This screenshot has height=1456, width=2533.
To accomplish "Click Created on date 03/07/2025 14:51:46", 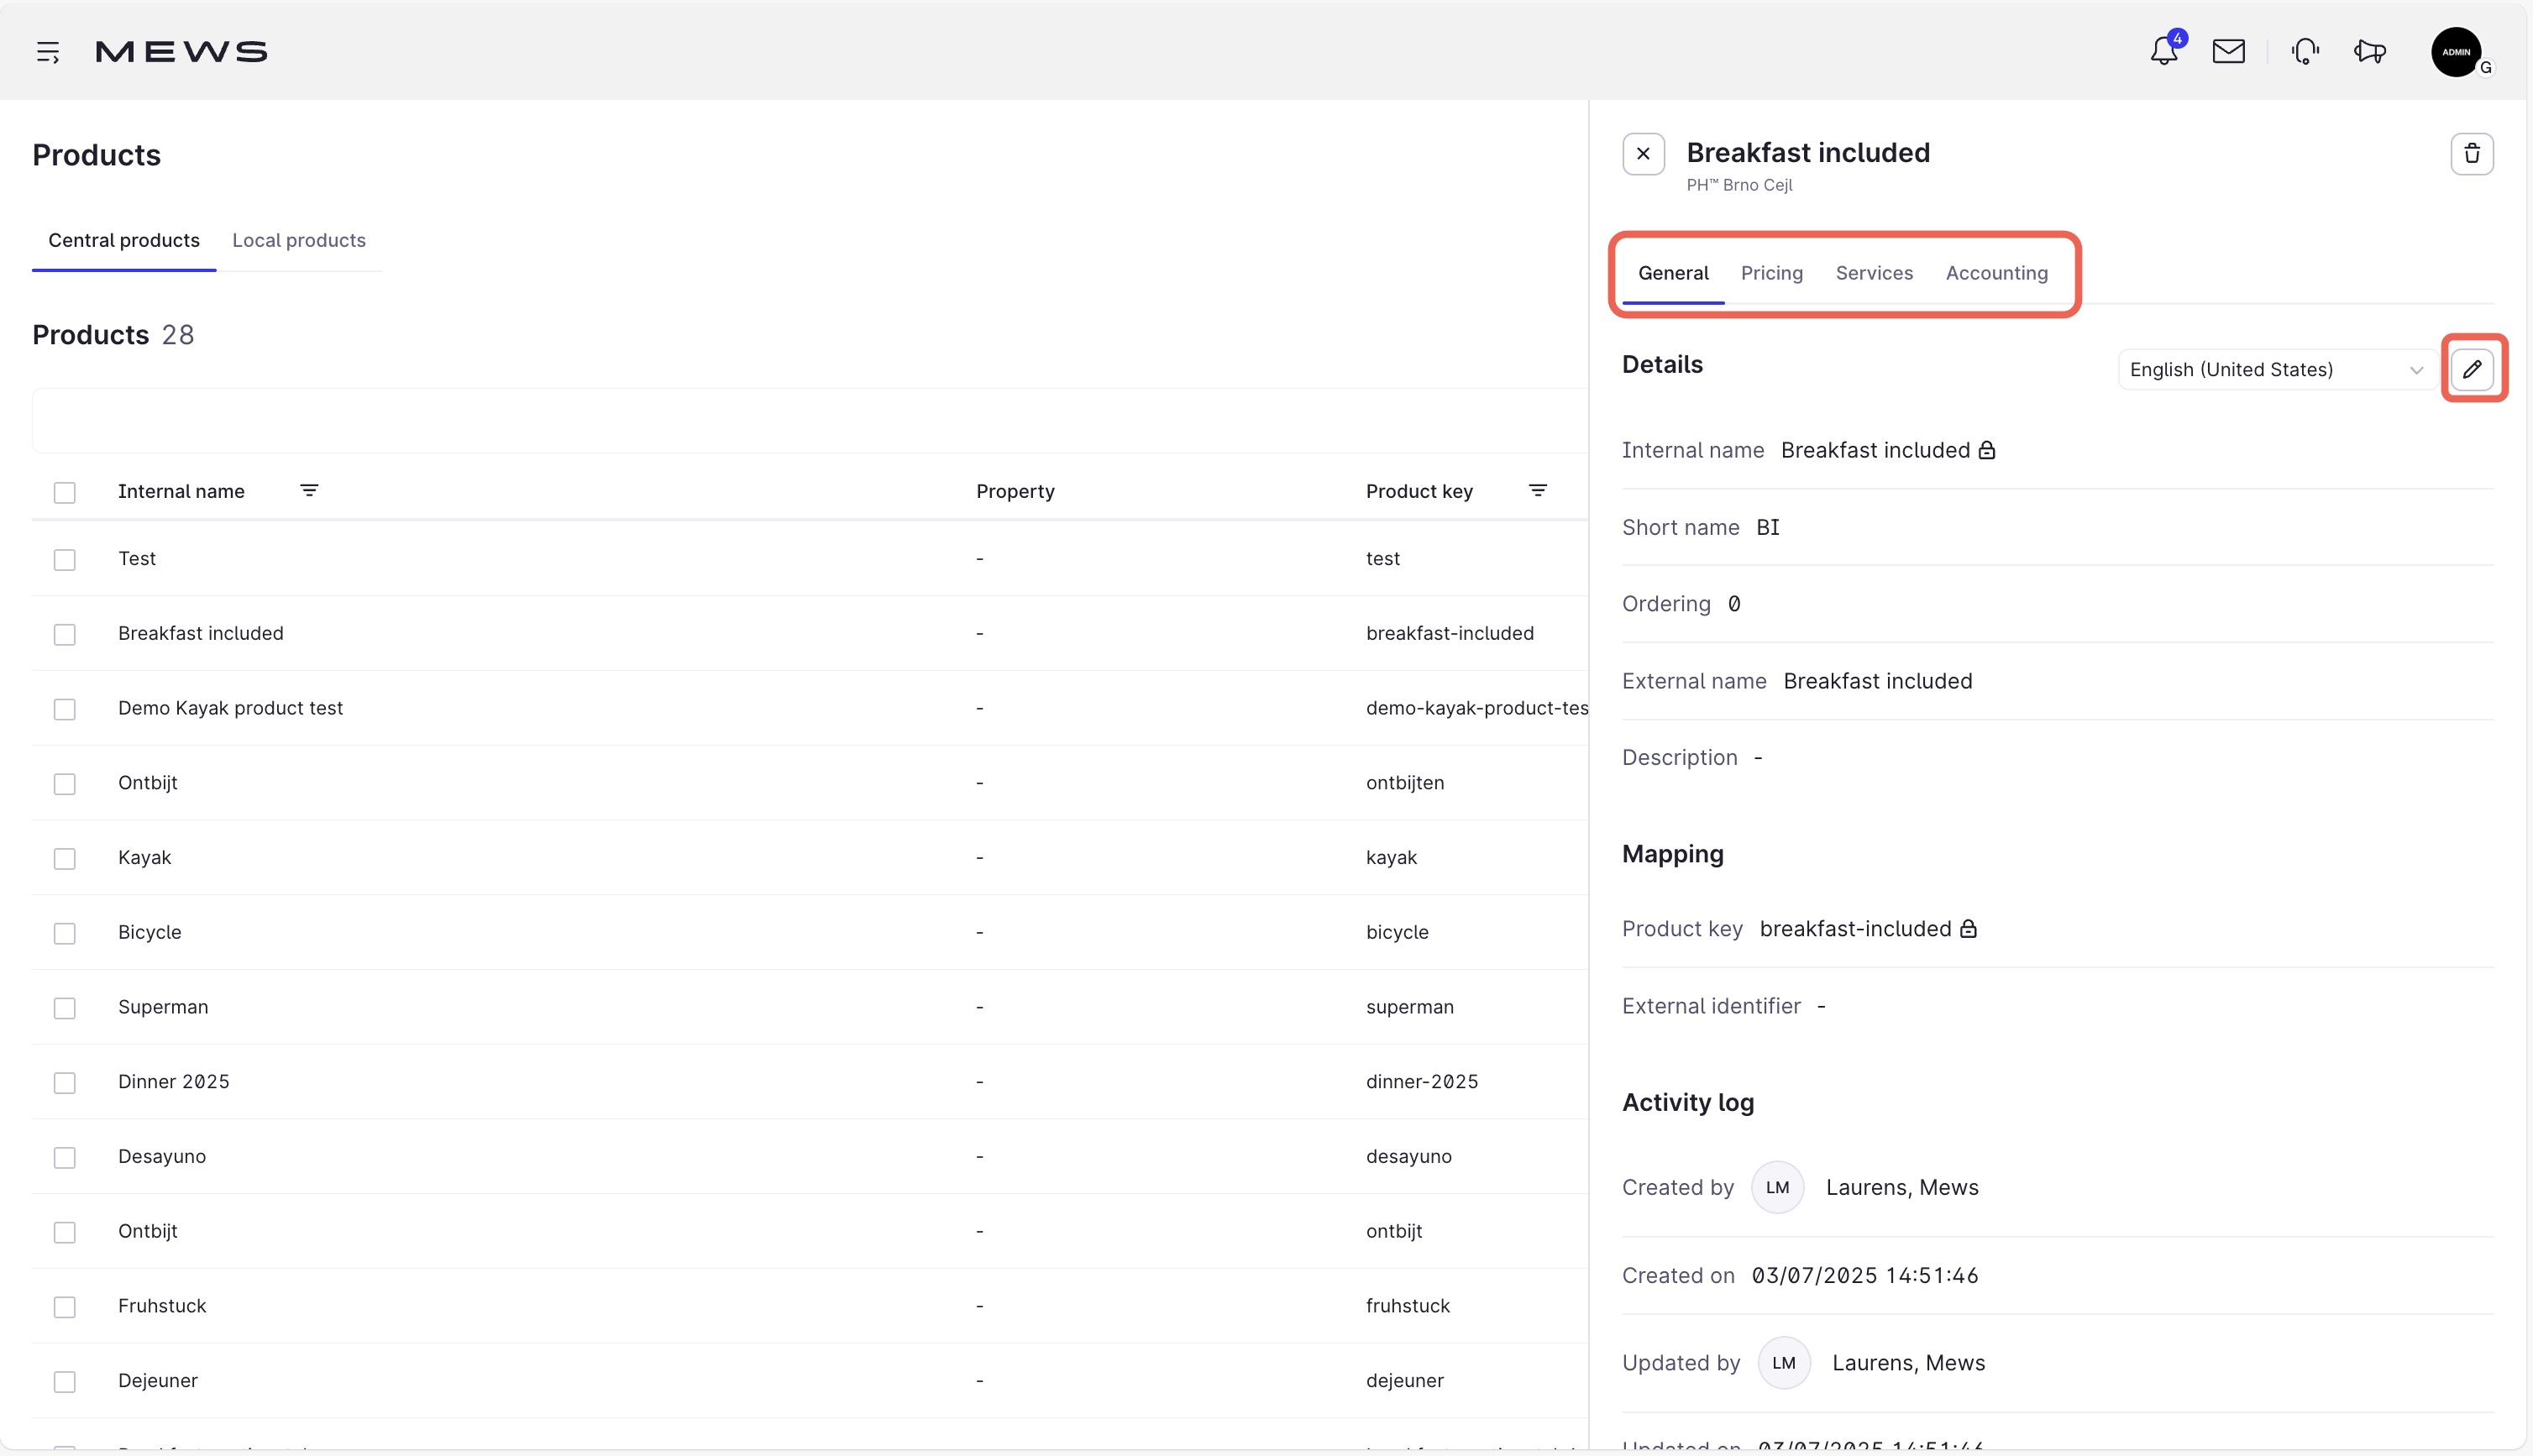I will tap(1865, 1276).
